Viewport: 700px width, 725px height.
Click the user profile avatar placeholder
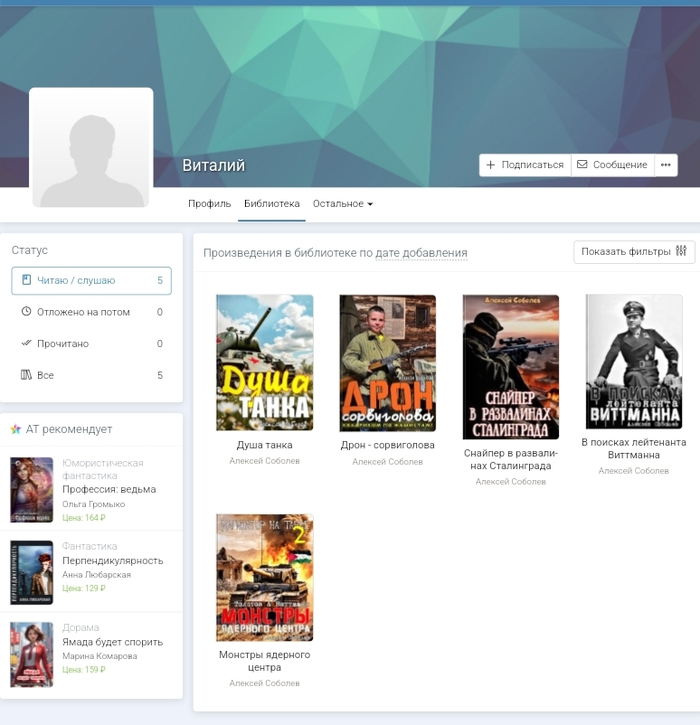coord(92,147)
